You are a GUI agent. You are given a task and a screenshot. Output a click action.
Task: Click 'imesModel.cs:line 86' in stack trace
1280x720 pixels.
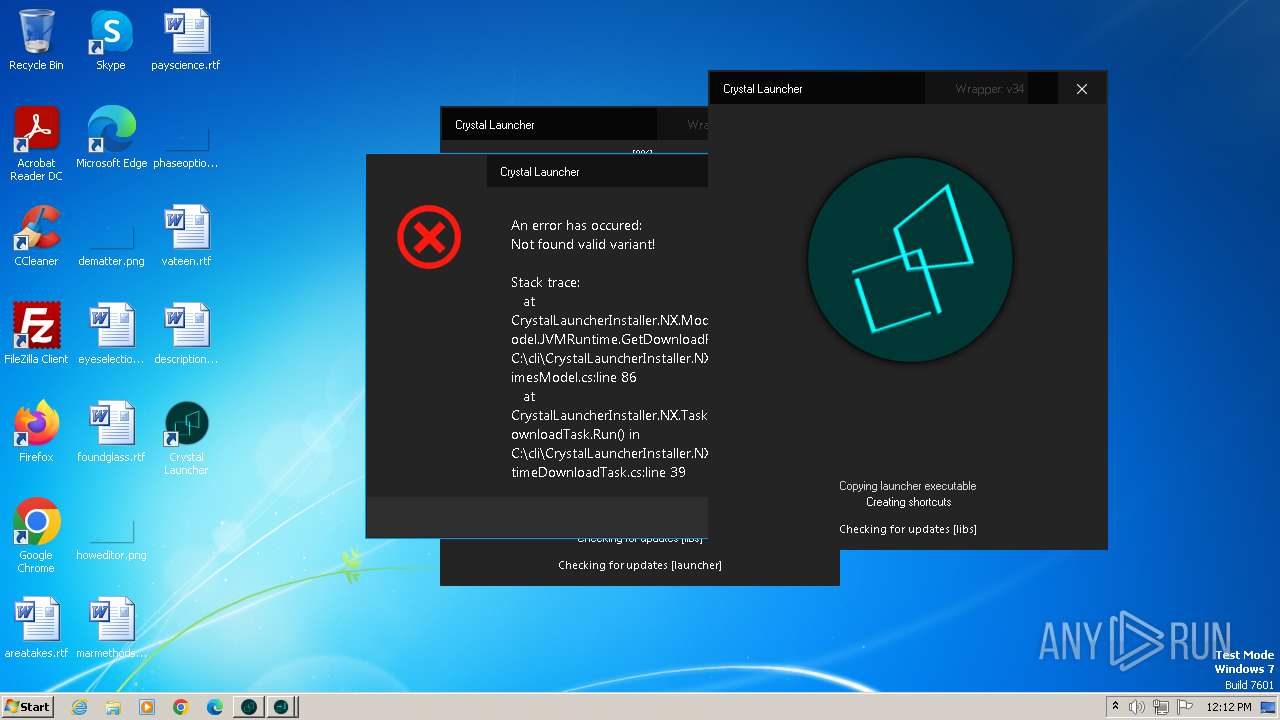pyautogui.click(x=574, y=377)
